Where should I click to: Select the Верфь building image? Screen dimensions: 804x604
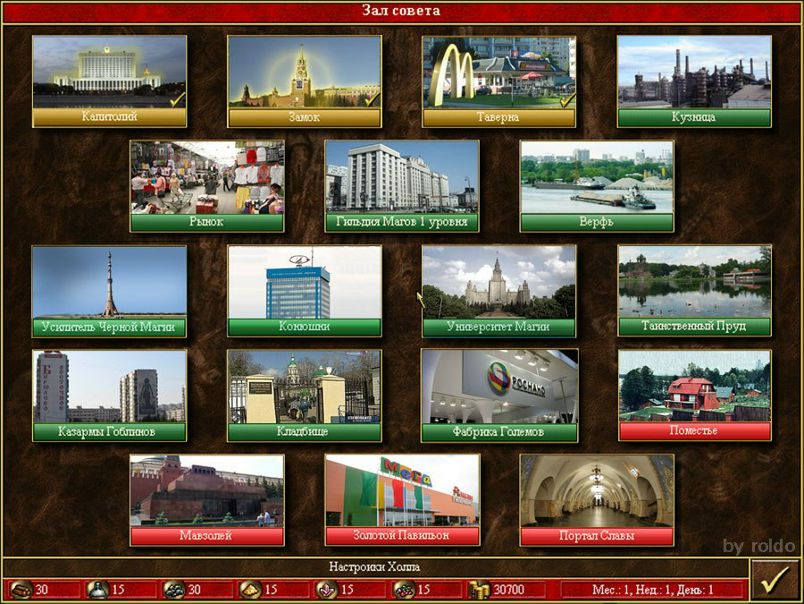[596, 177]
